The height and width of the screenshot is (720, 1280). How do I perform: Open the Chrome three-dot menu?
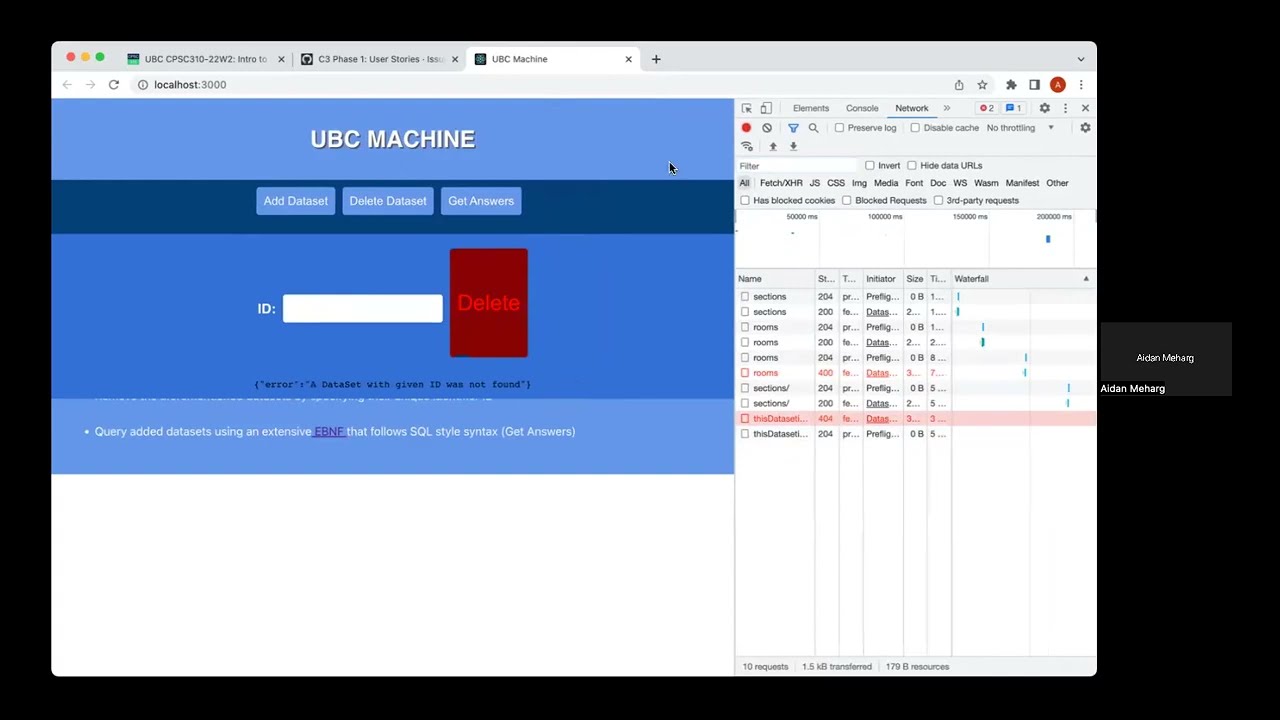(x=1082, y=85)
